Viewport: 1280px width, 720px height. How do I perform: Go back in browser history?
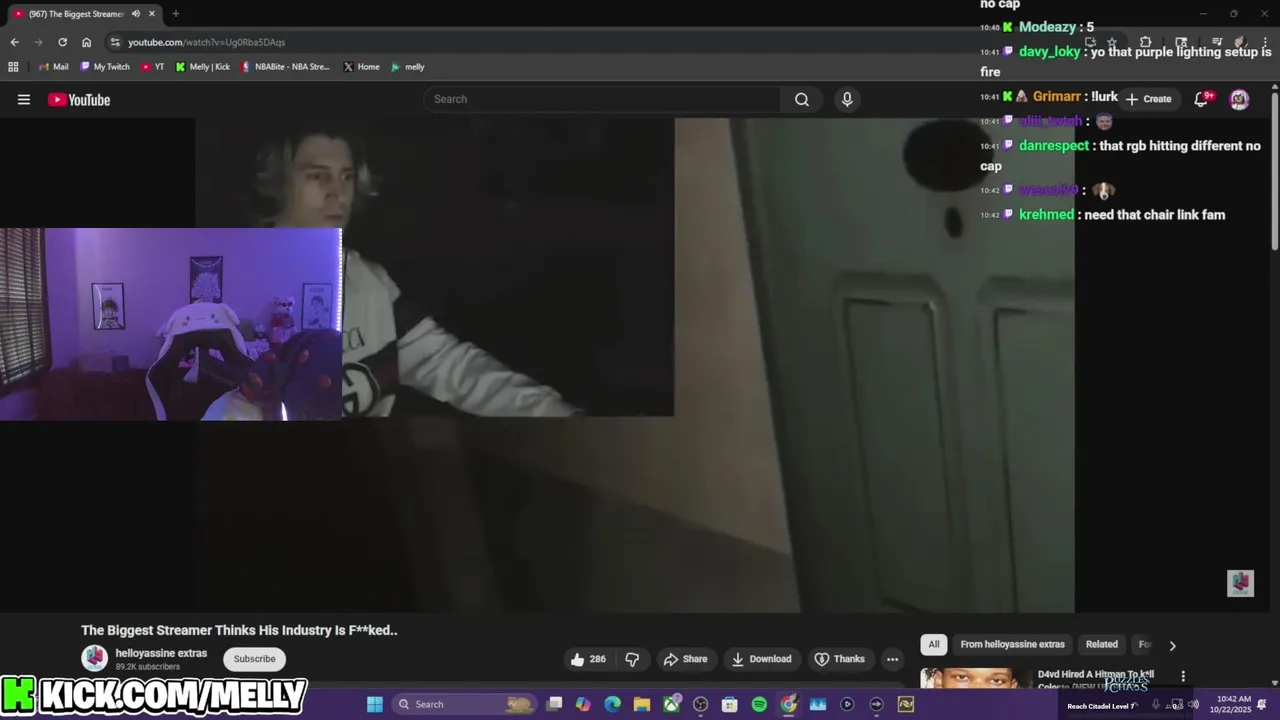[14, 42]
